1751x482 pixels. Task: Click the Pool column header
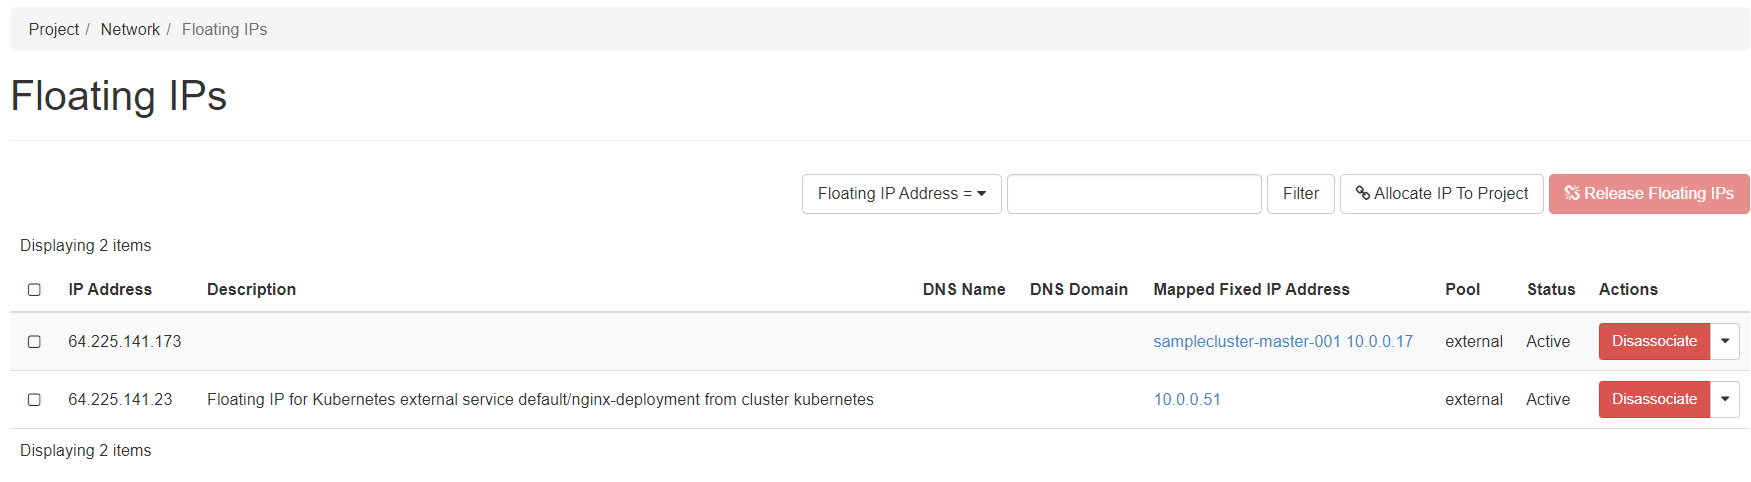(1462, 290)
